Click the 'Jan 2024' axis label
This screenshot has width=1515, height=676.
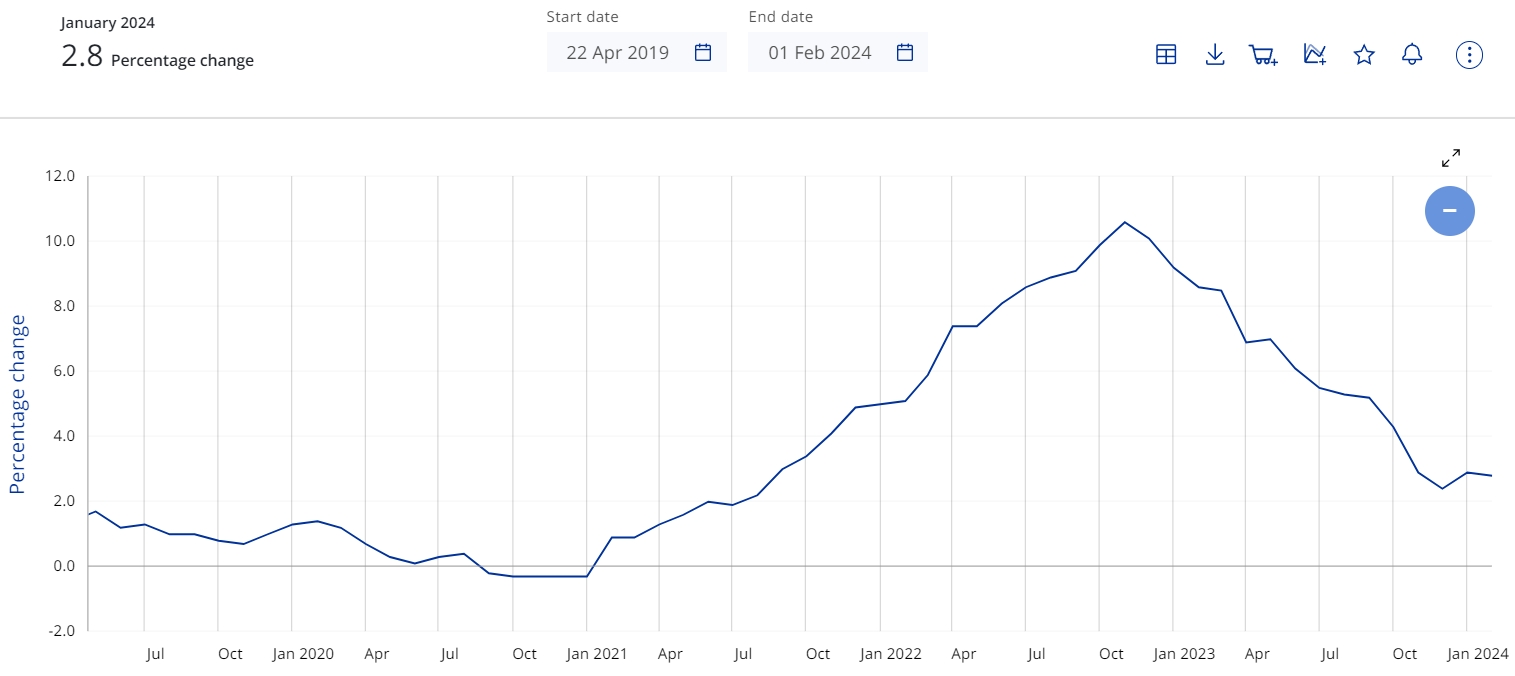point(1478,654)
